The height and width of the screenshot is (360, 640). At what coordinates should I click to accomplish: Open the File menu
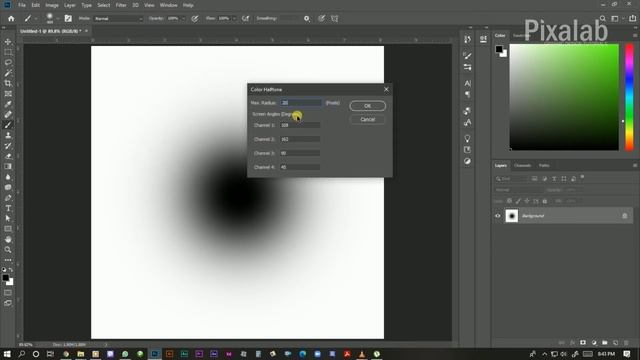pyautogui.click(x=22, y=5)
